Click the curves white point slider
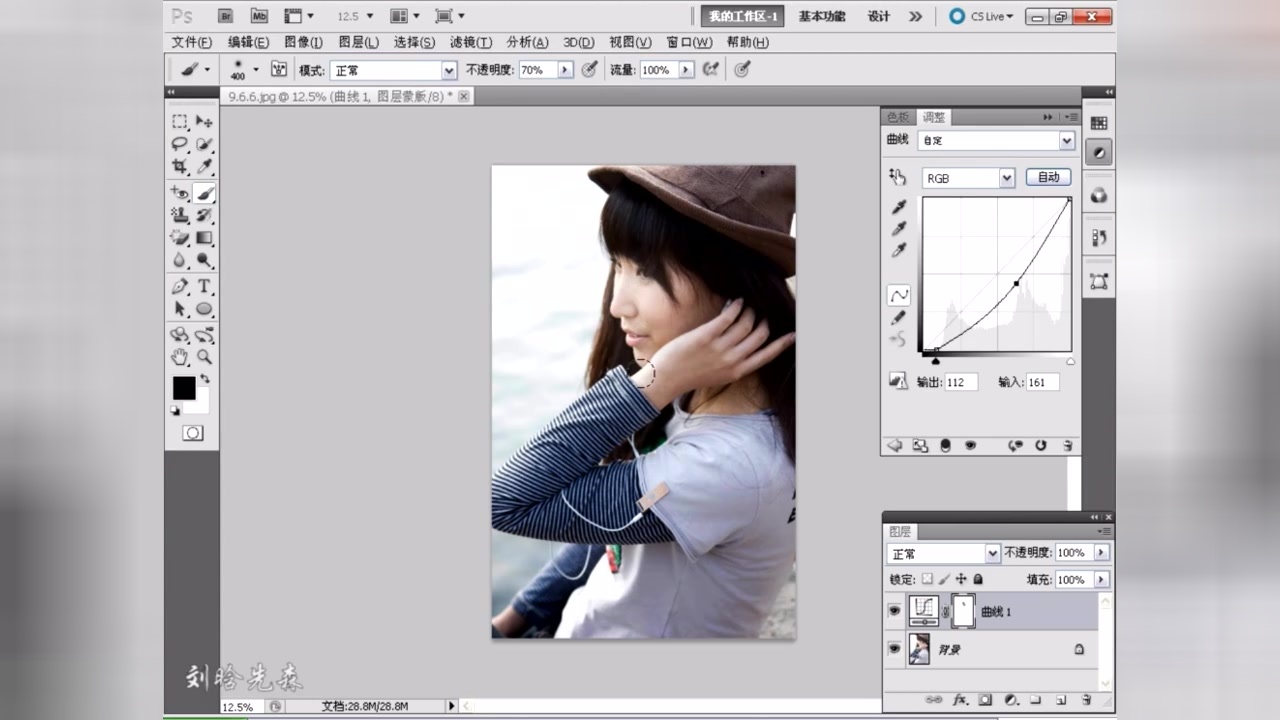 pyautogui.click(x=1070, y=361)
